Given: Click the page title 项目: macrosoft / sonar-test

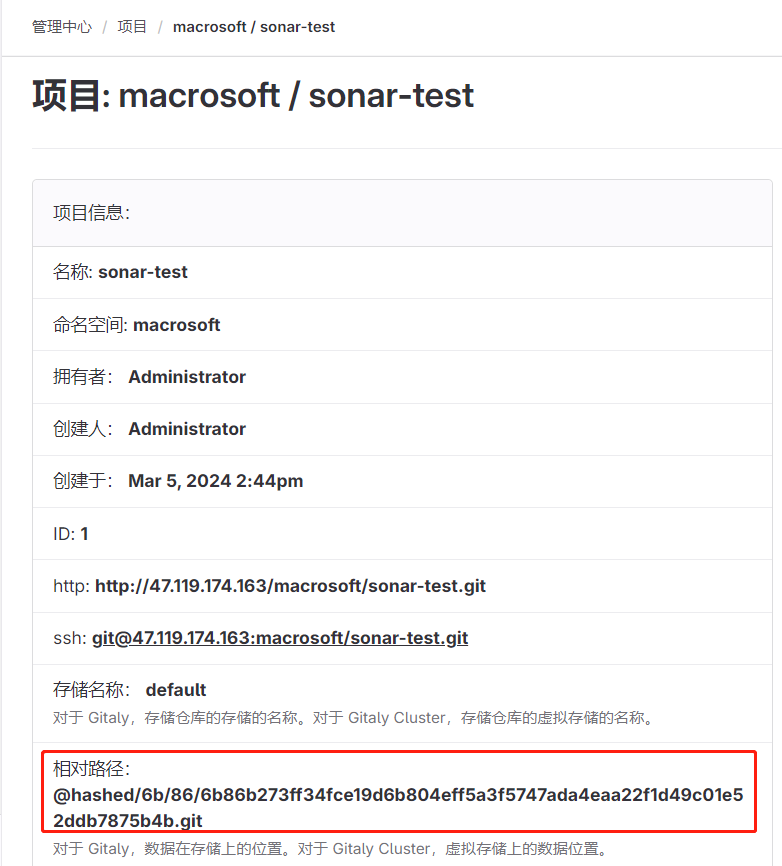Looking at the screenshot, I should [253, 96].
